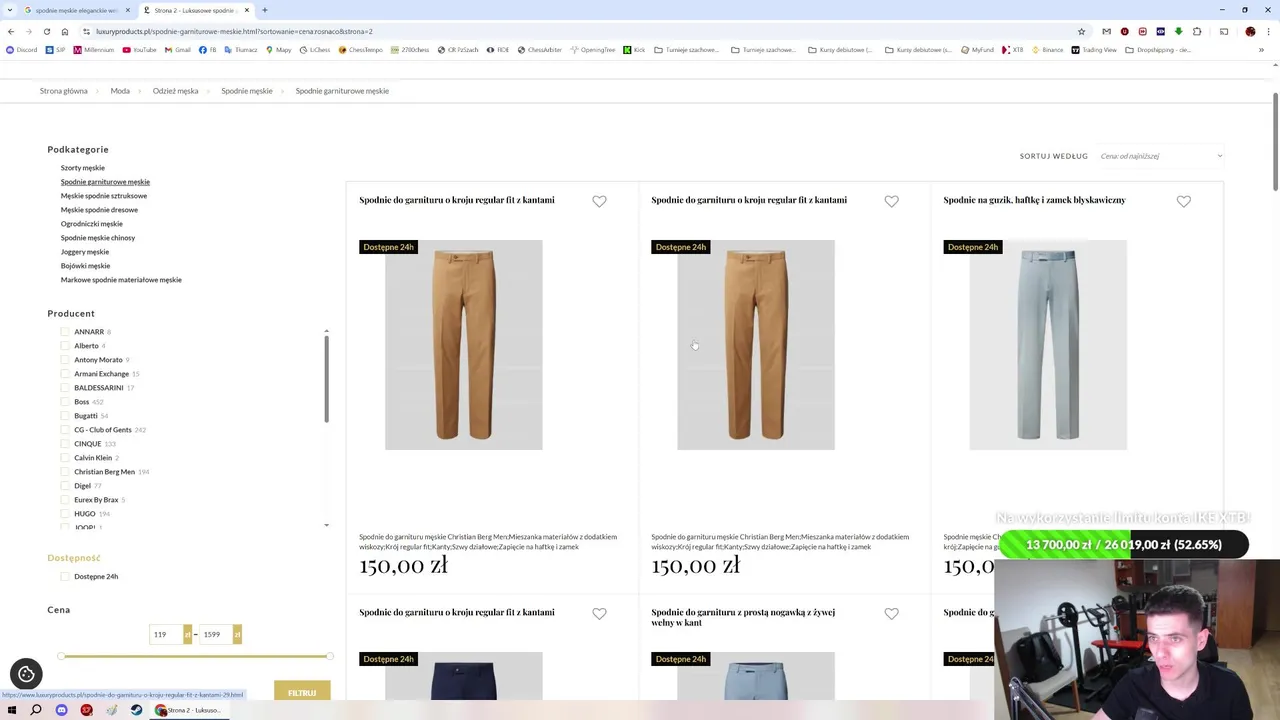Open Lichess bookmark

[315, 50]
